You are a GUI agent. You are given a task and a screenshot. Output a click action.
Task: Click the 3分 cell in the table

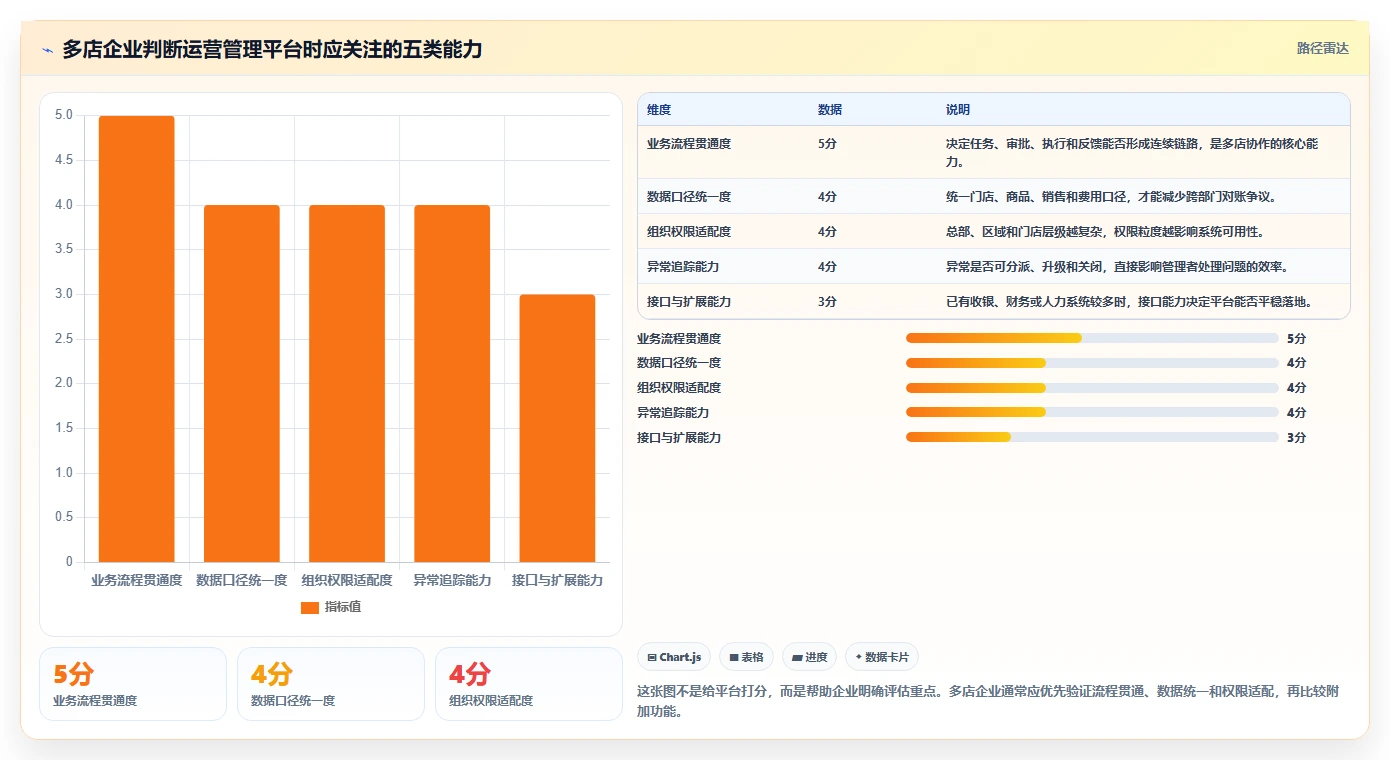click(827, 302)
